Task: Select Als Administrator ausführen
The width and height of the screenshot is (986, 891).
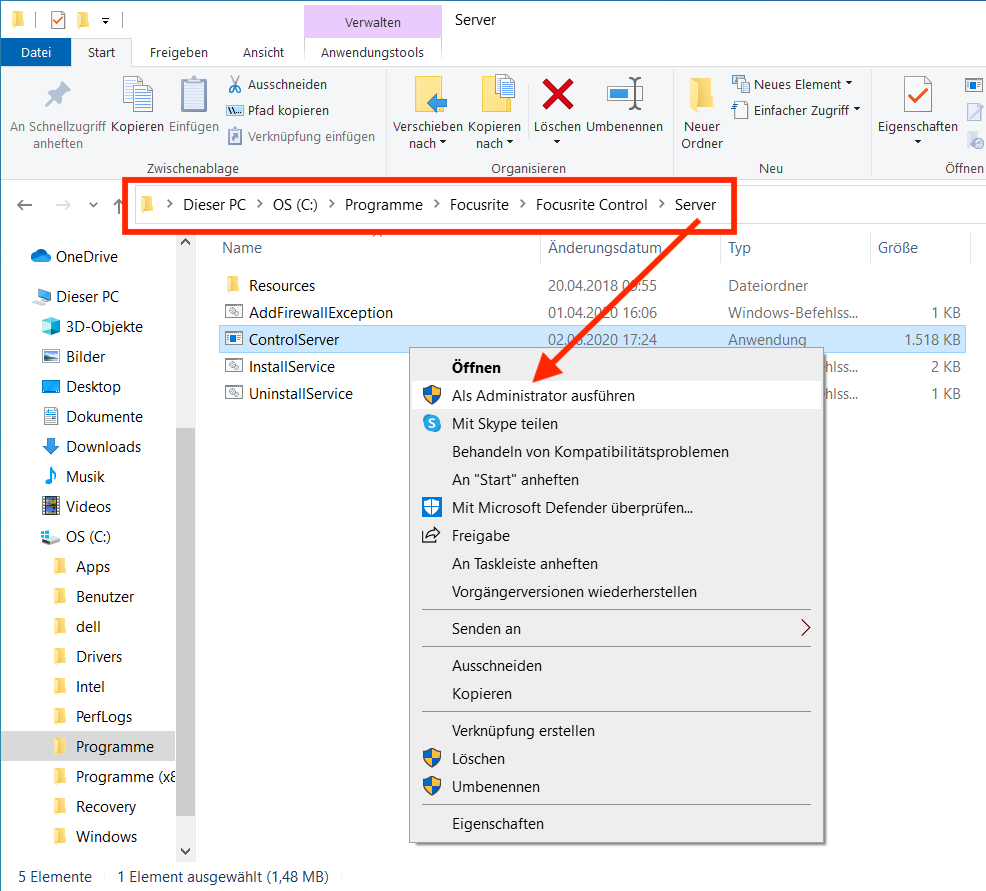Action: point(543,396)
